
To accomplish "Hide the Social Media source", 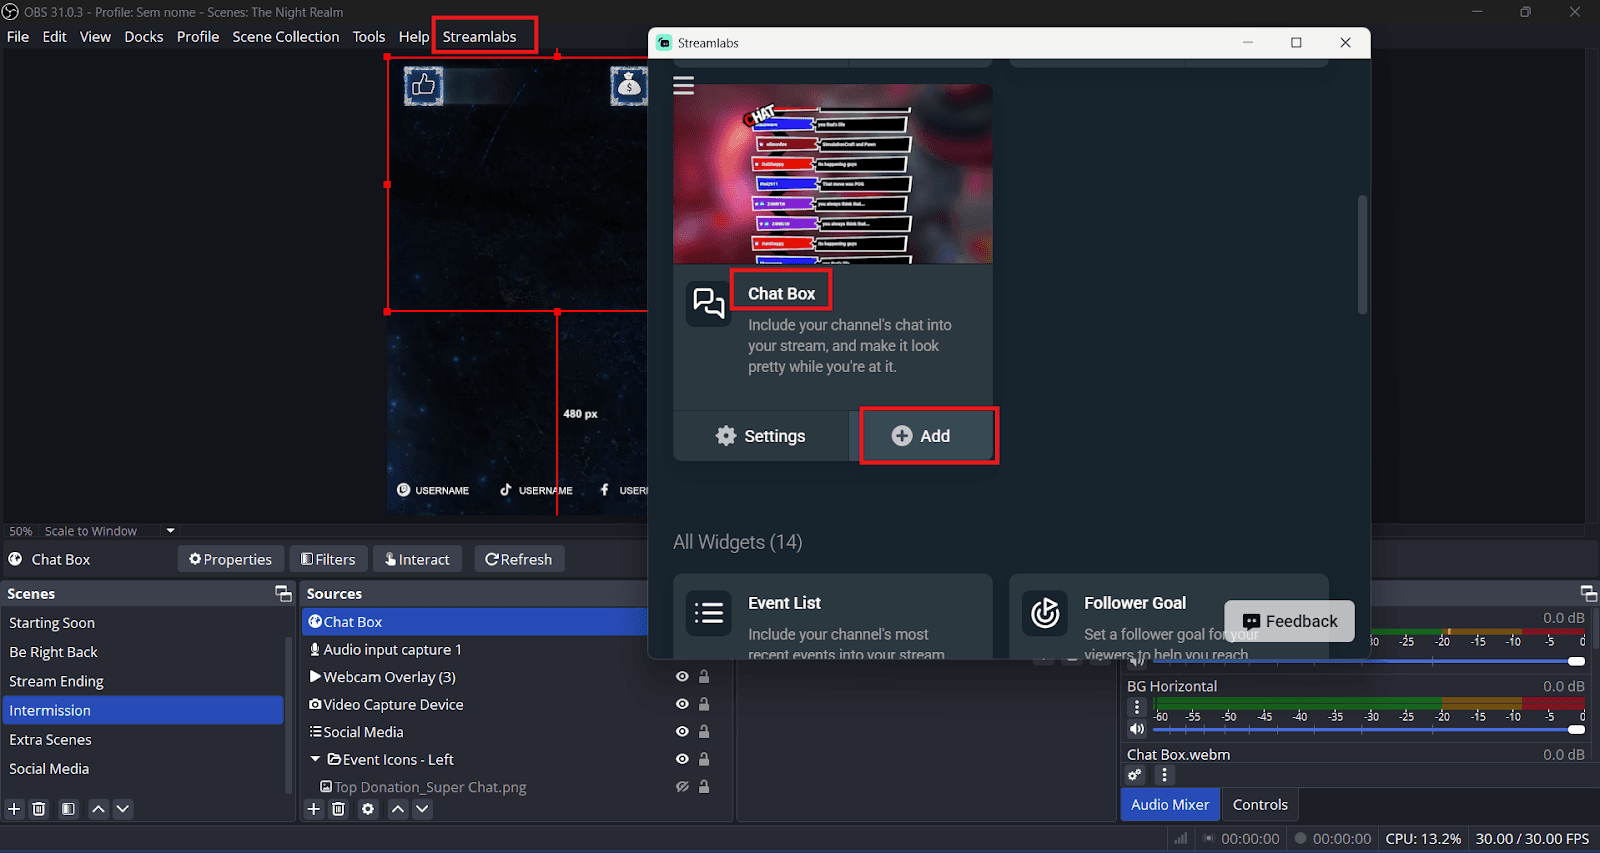I will coord(682,732).
